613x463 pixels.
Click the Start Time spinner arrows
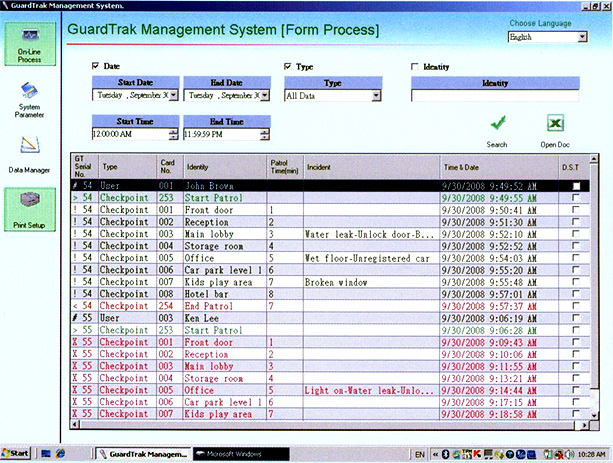pyautogui.click(x=173, y=134)
